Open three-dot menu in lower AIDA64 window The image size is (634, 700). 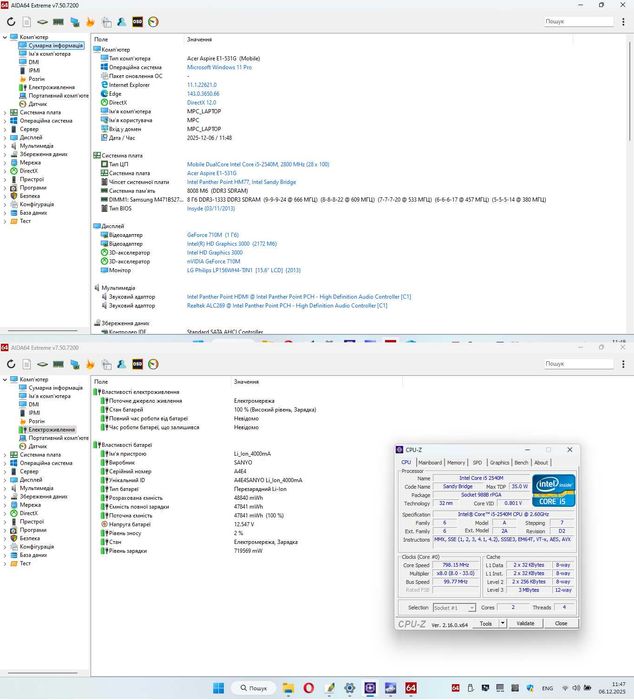623,364
